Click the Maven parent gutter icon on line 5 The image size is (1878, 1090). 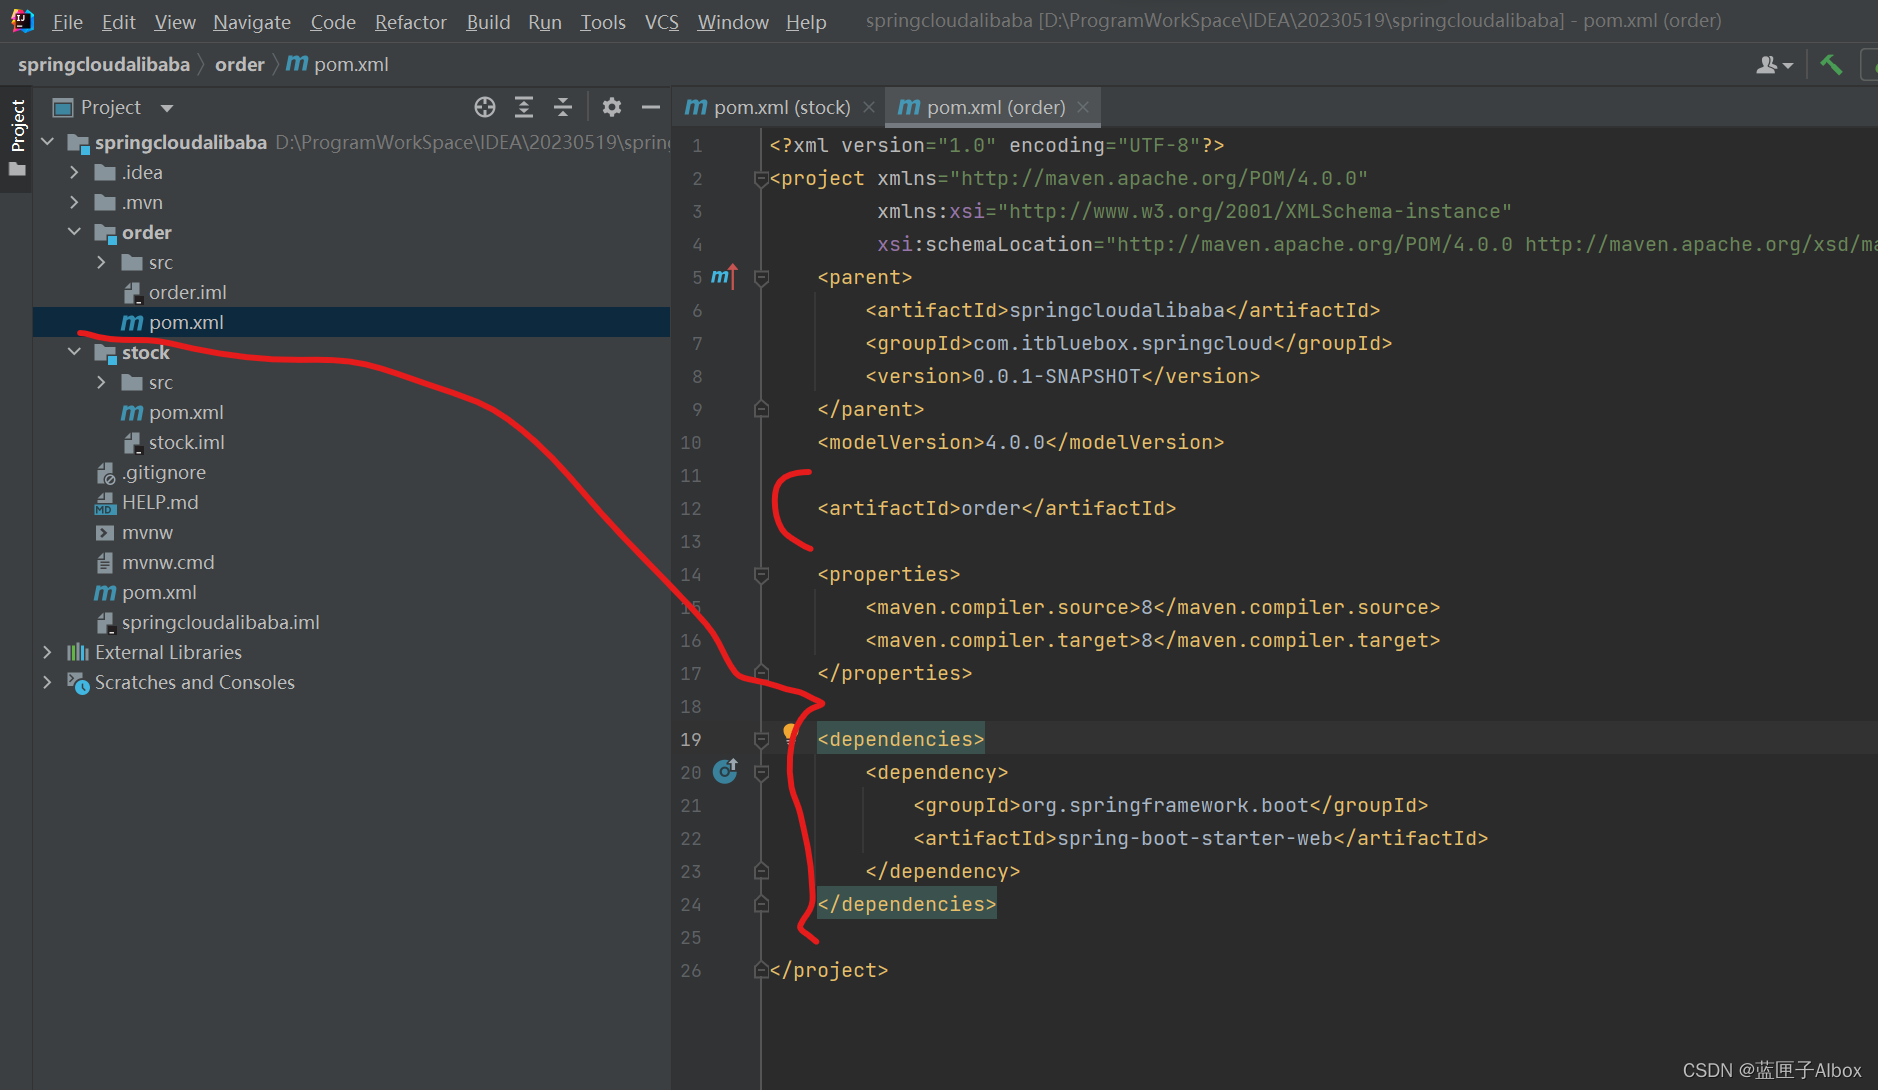pyautogui.click(x=724, y=277)
